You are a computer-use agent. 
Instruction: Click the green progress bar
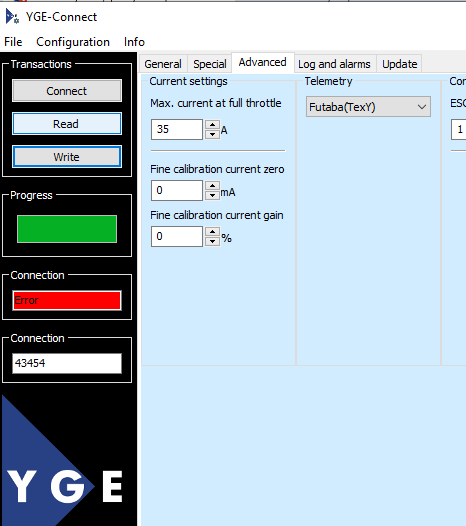(x=67, y=229)
